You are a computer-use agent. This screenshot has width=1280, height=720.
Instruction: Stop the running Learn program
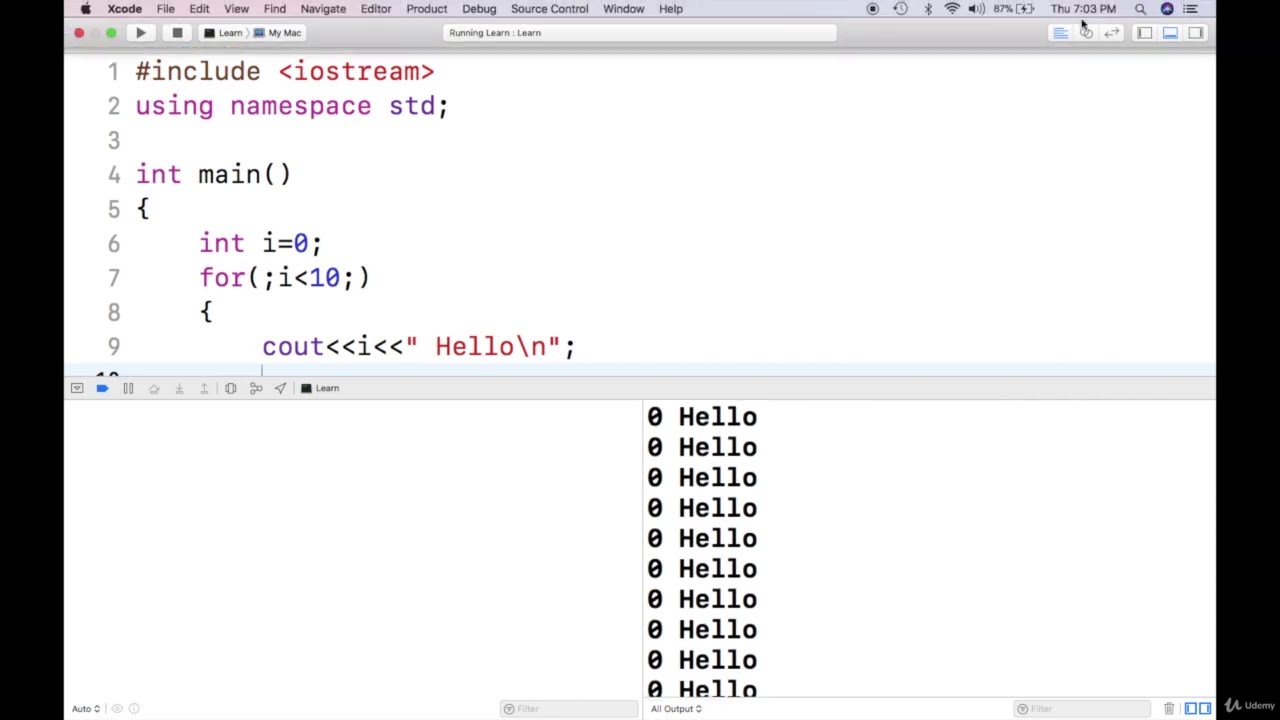[x=177, y=33]
